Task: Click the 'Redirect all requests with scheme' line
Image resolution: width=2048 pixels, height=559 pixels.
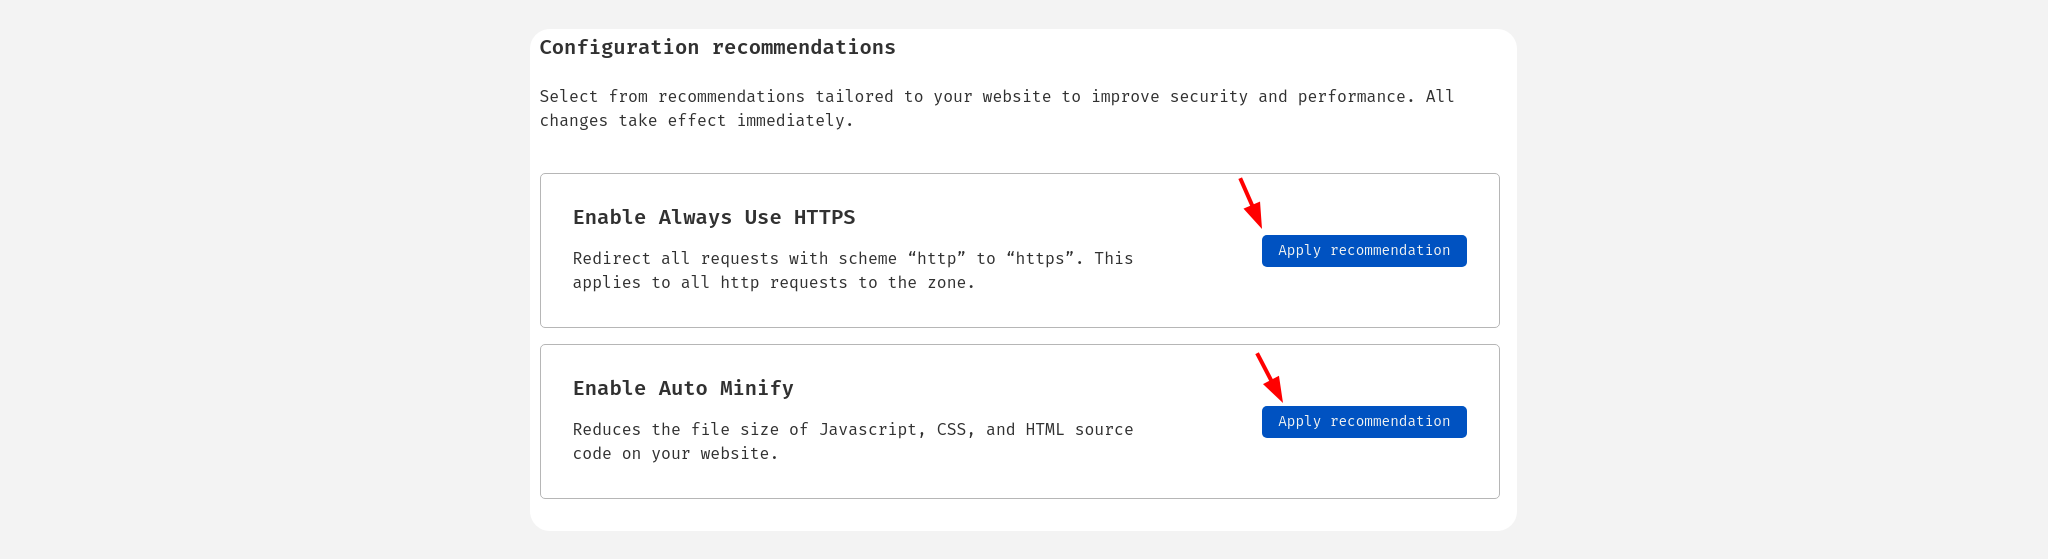Action: coord(853,259)
